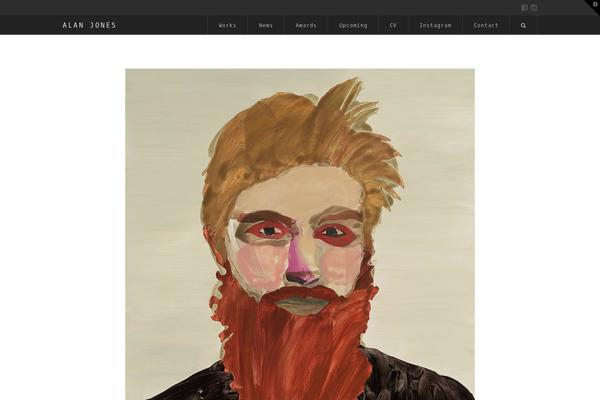600x400 pixels.
Task: Select Awards in the navigation bar
Action: 306,25
